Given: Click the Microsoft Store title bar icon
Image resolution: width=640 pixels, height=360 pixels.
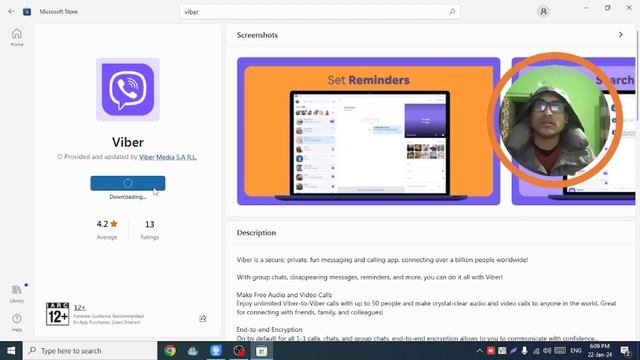Looking at the screenshot, I should click(x=27, y=11).
